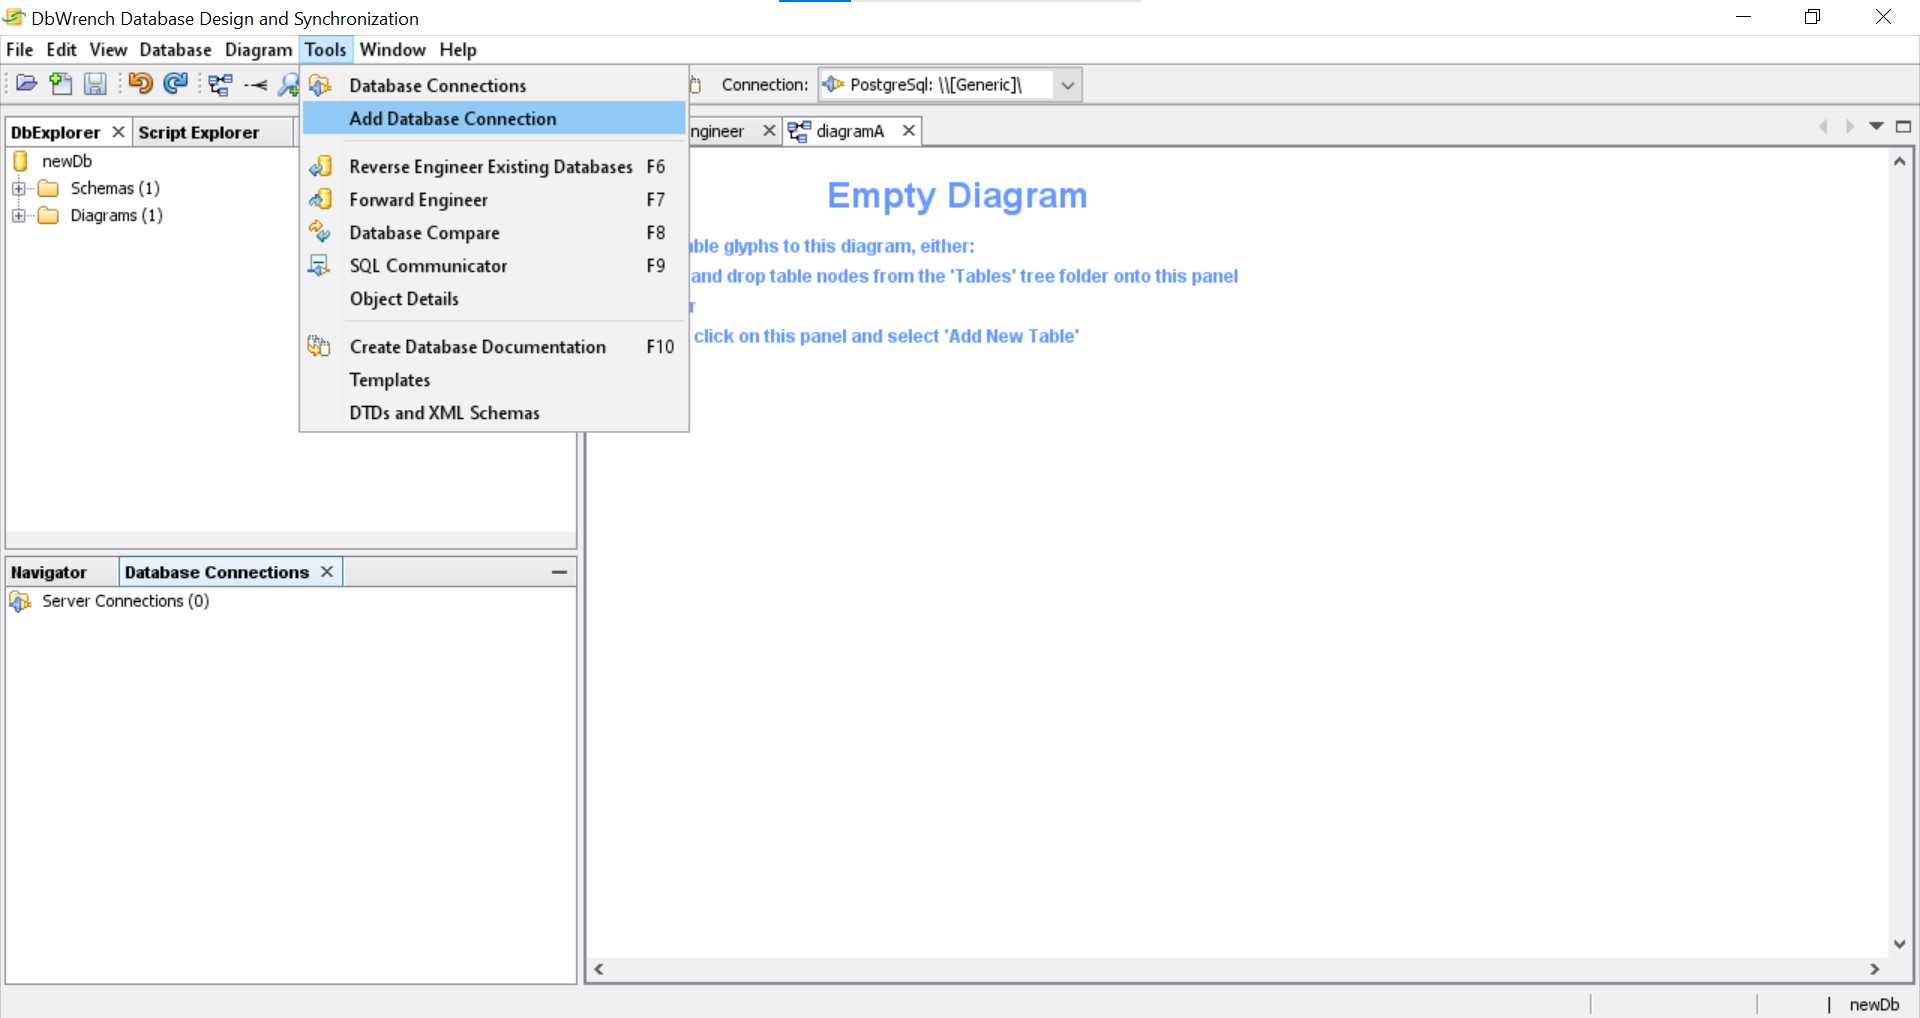Click the Forward Engineer menu icon
Viewport: 1920px width, 1018px height.
pos(320,199)
